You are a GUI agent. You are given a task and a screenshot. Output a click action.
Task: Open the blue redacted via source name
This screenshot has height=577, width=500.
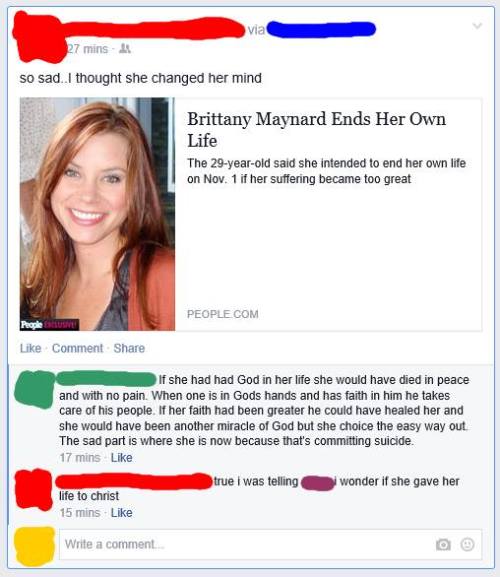321,29
